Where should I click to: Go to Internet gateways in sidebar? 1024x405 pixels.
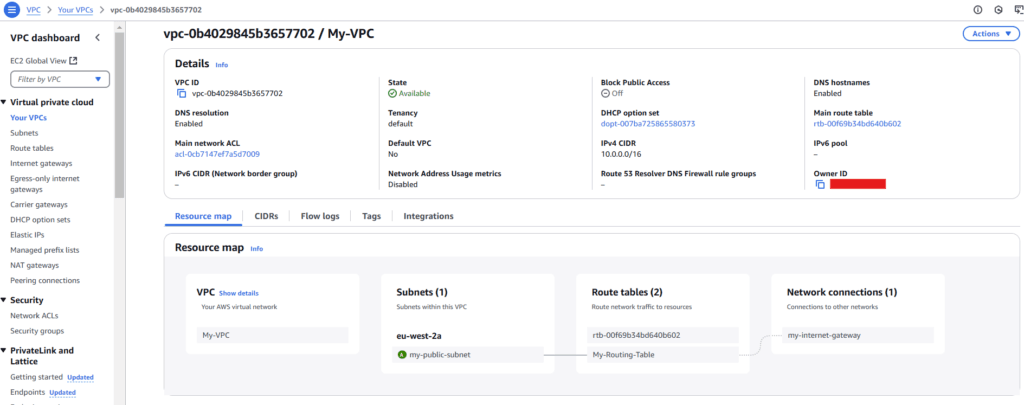pos(41,163)
